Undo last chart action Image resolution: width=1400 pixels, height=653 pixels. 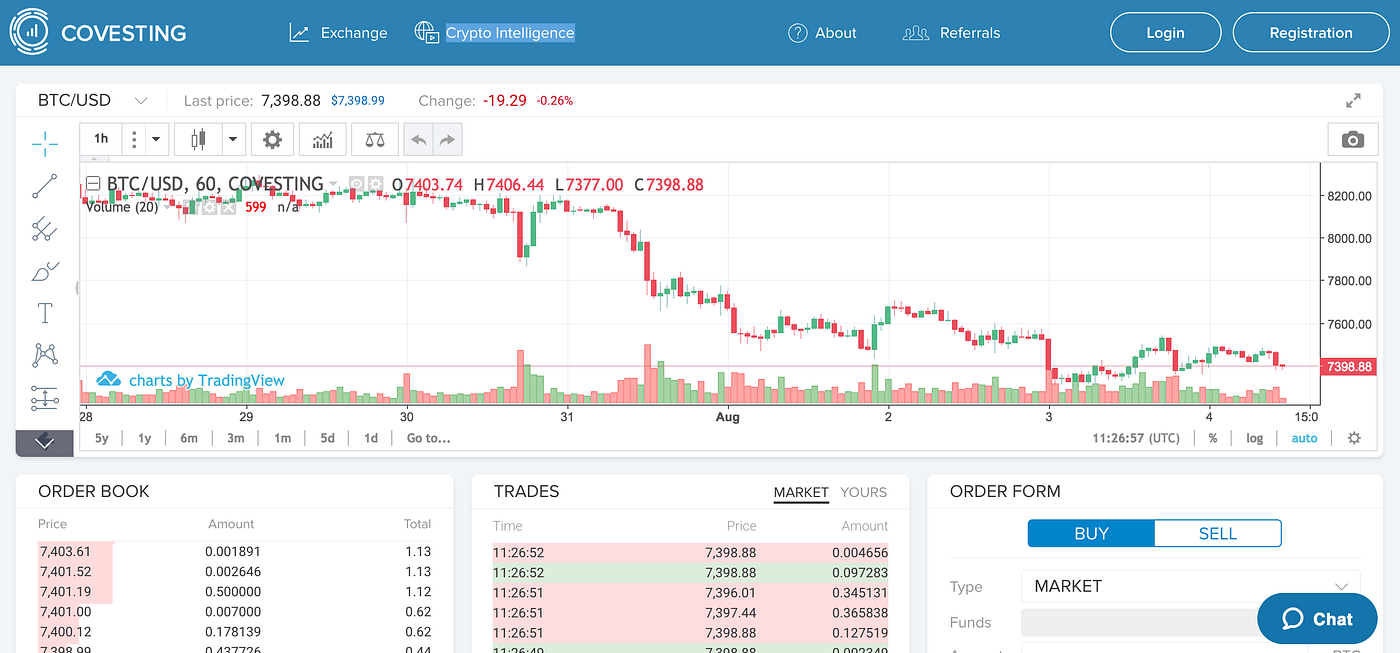(418, 140)
